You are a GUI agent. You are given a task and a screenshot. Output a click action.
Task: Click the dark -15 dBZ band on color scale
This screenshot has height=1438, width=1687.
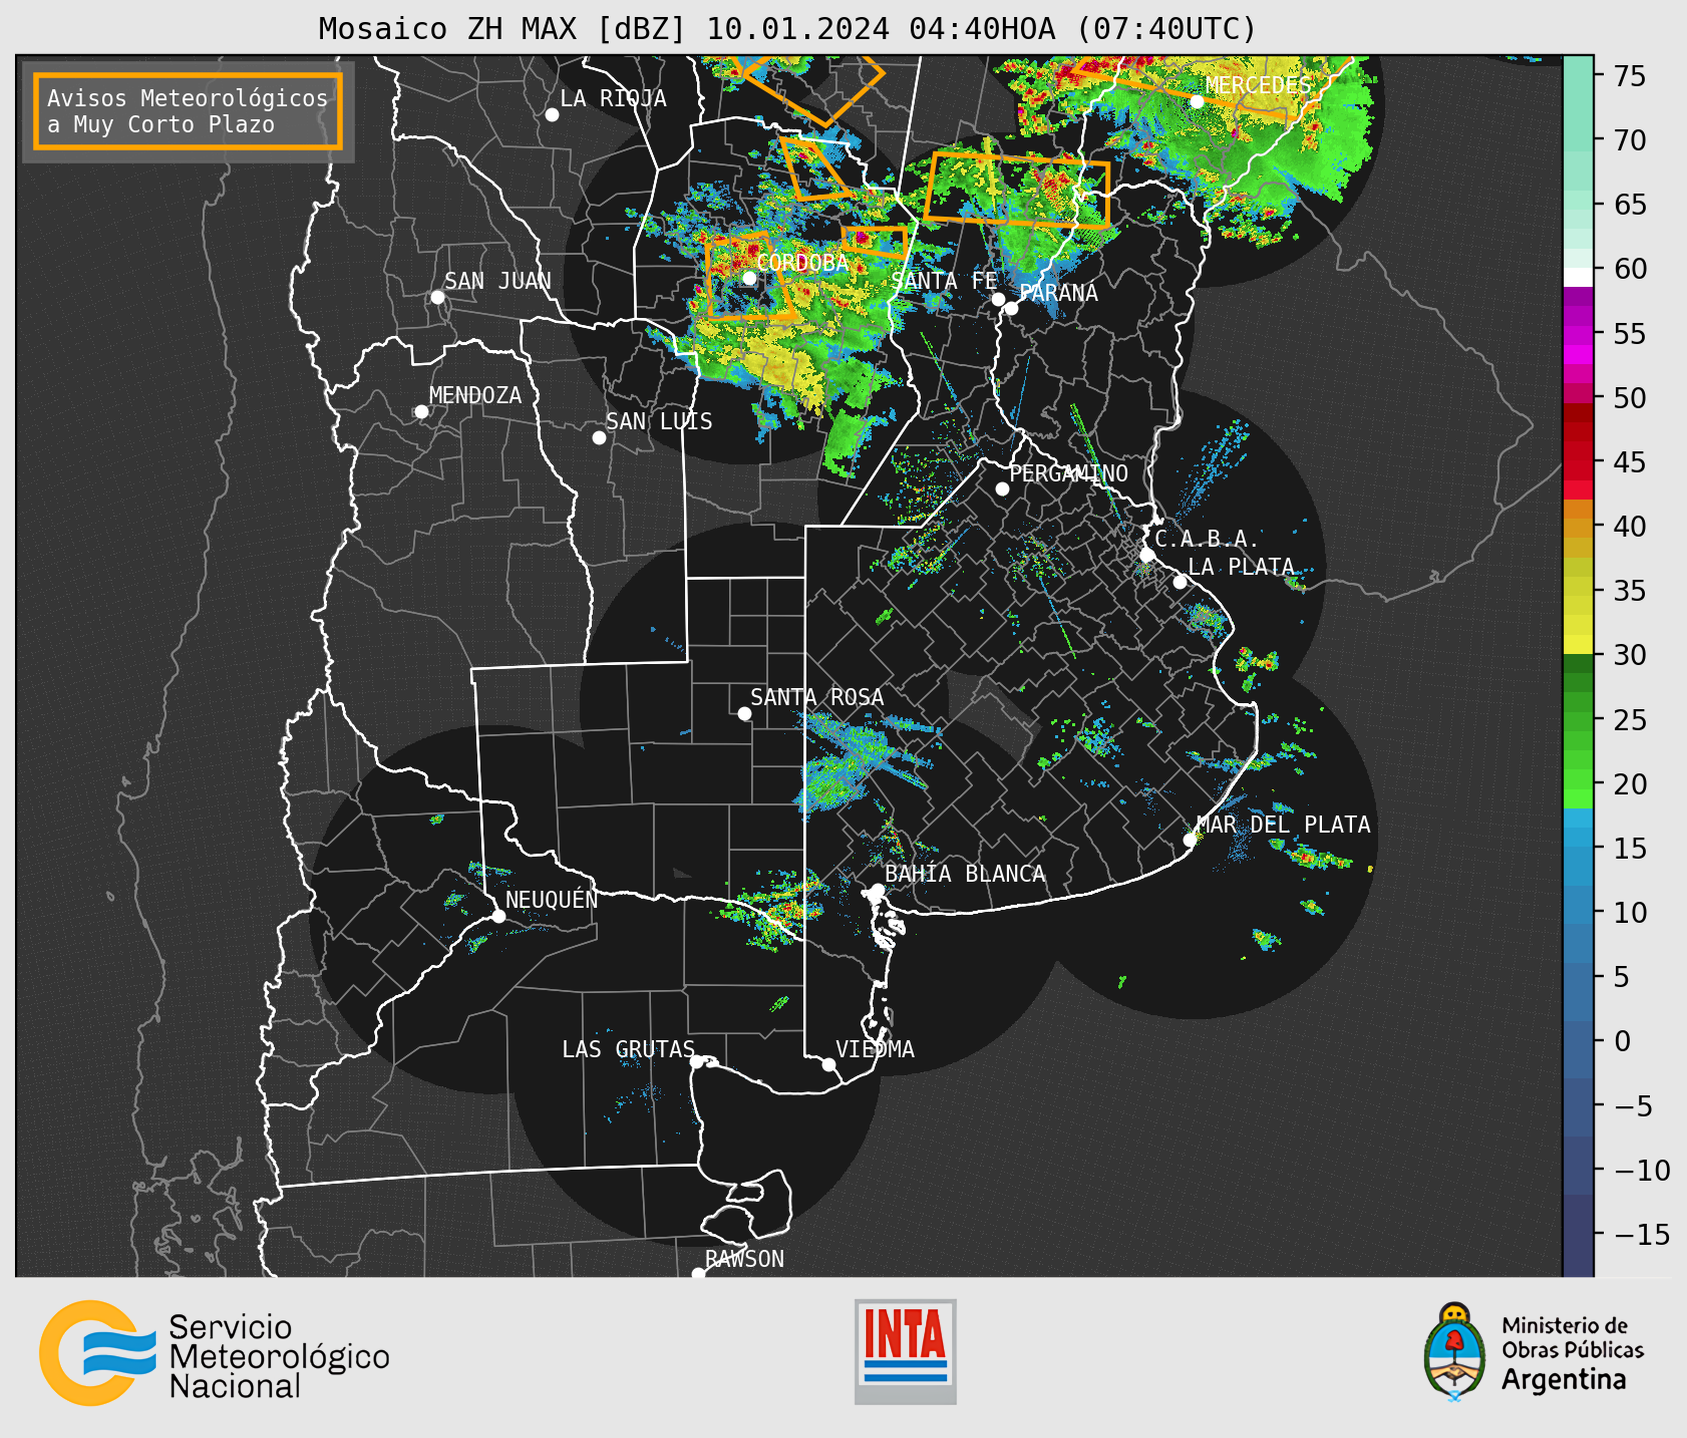1578,1234
